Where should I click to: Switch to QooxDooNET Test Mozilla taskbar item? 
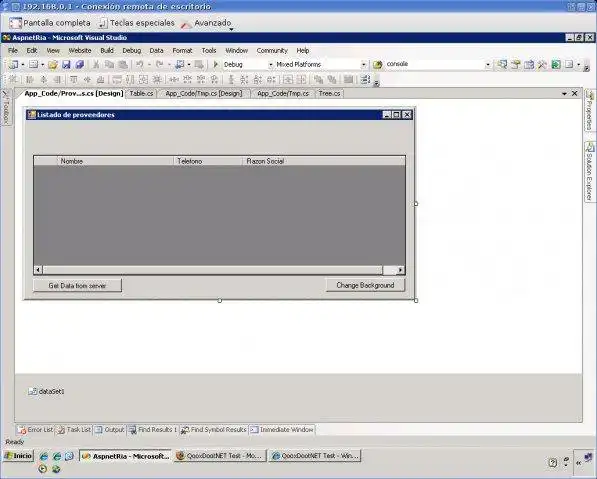[x=220, y=456]
